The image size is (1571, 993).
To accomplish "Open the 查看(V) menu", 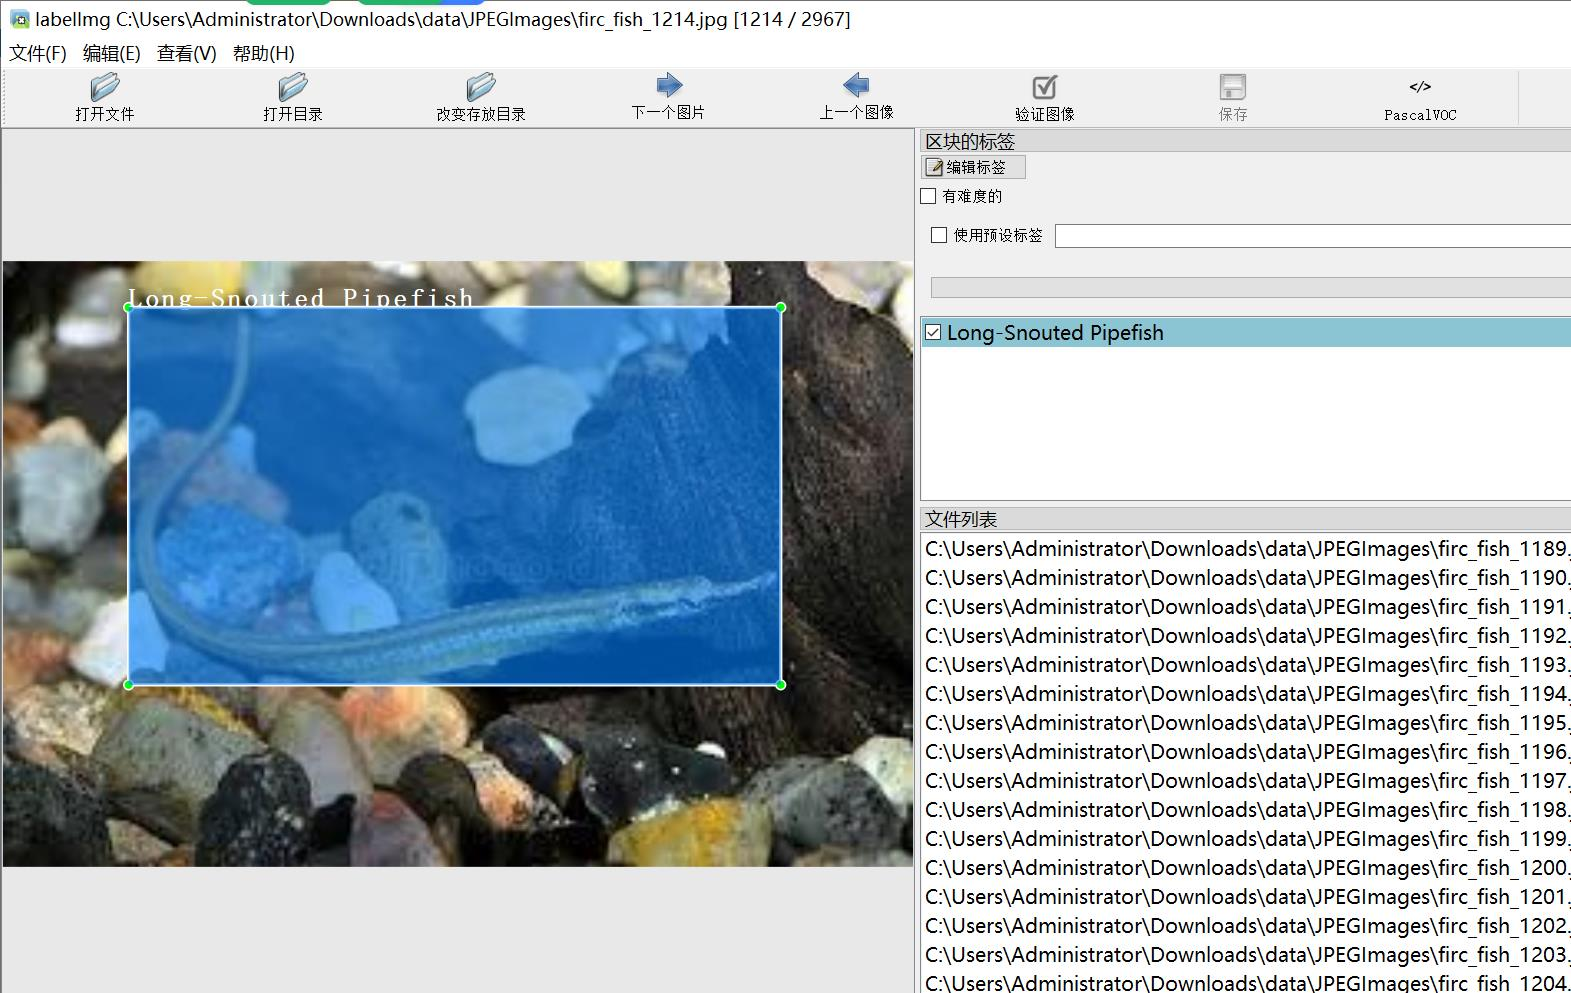I will [187, 53].
